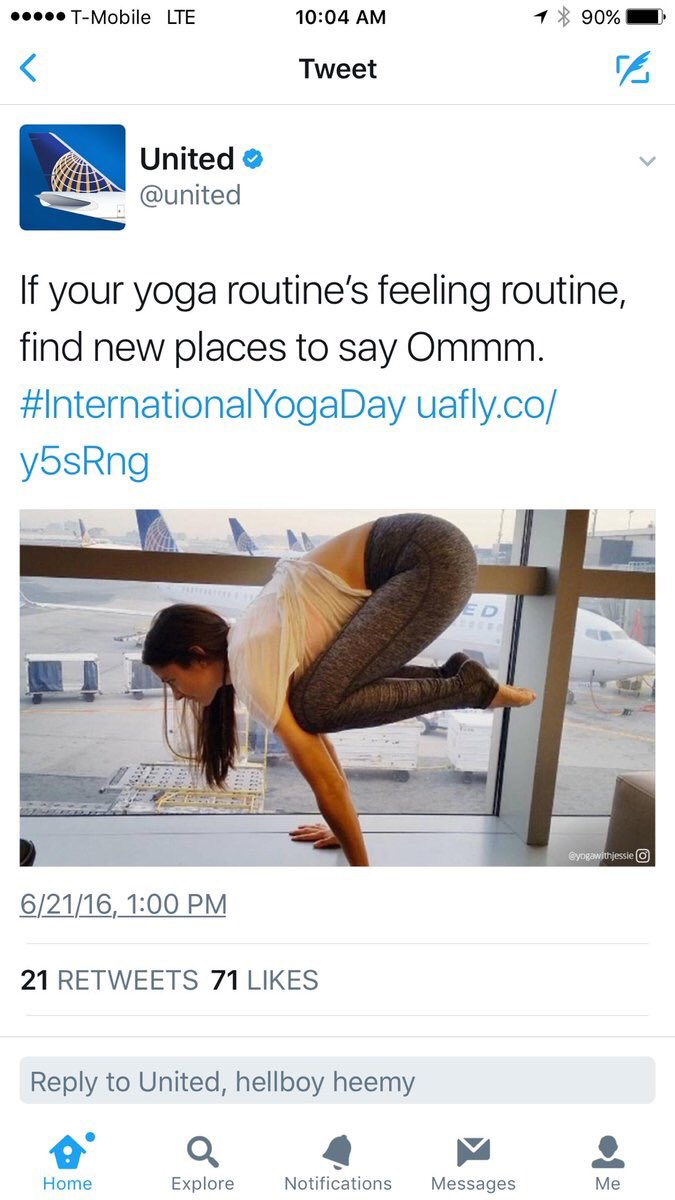This screenshot has width=675, height=1200.
Task: Switch to the Home tab
Action: (68, 1163)
